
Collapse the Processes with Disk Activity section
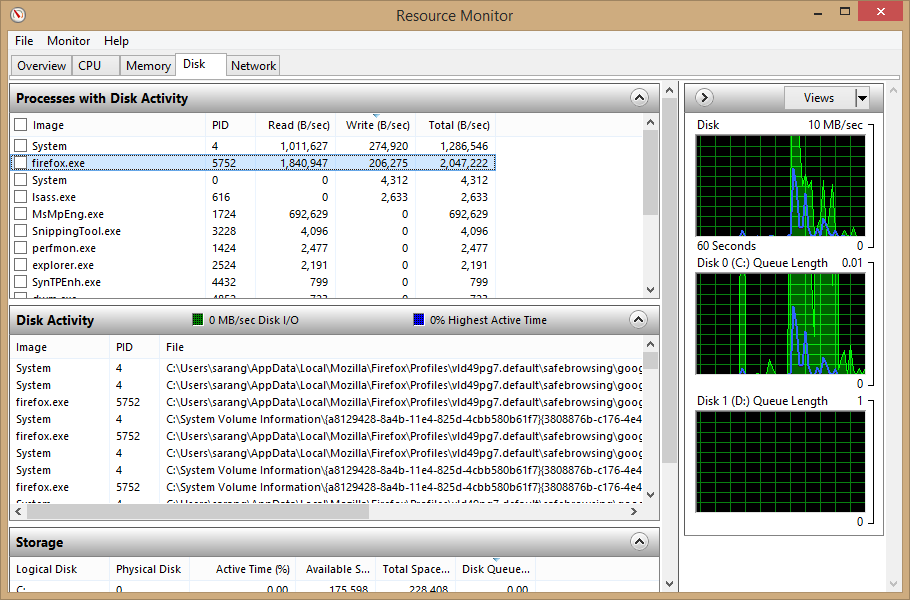click(x=639, y=97)
